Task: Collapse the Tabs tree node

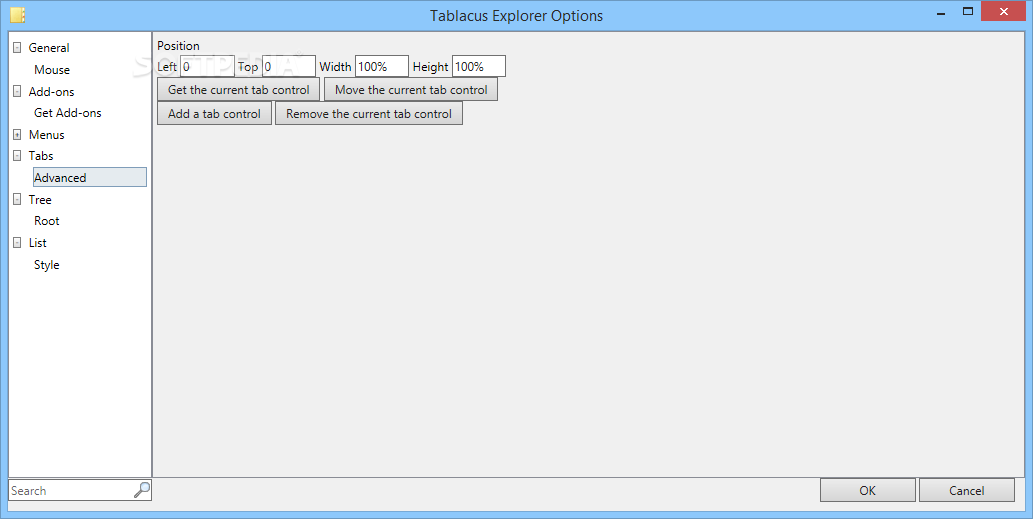Action: tap(17, 156)
